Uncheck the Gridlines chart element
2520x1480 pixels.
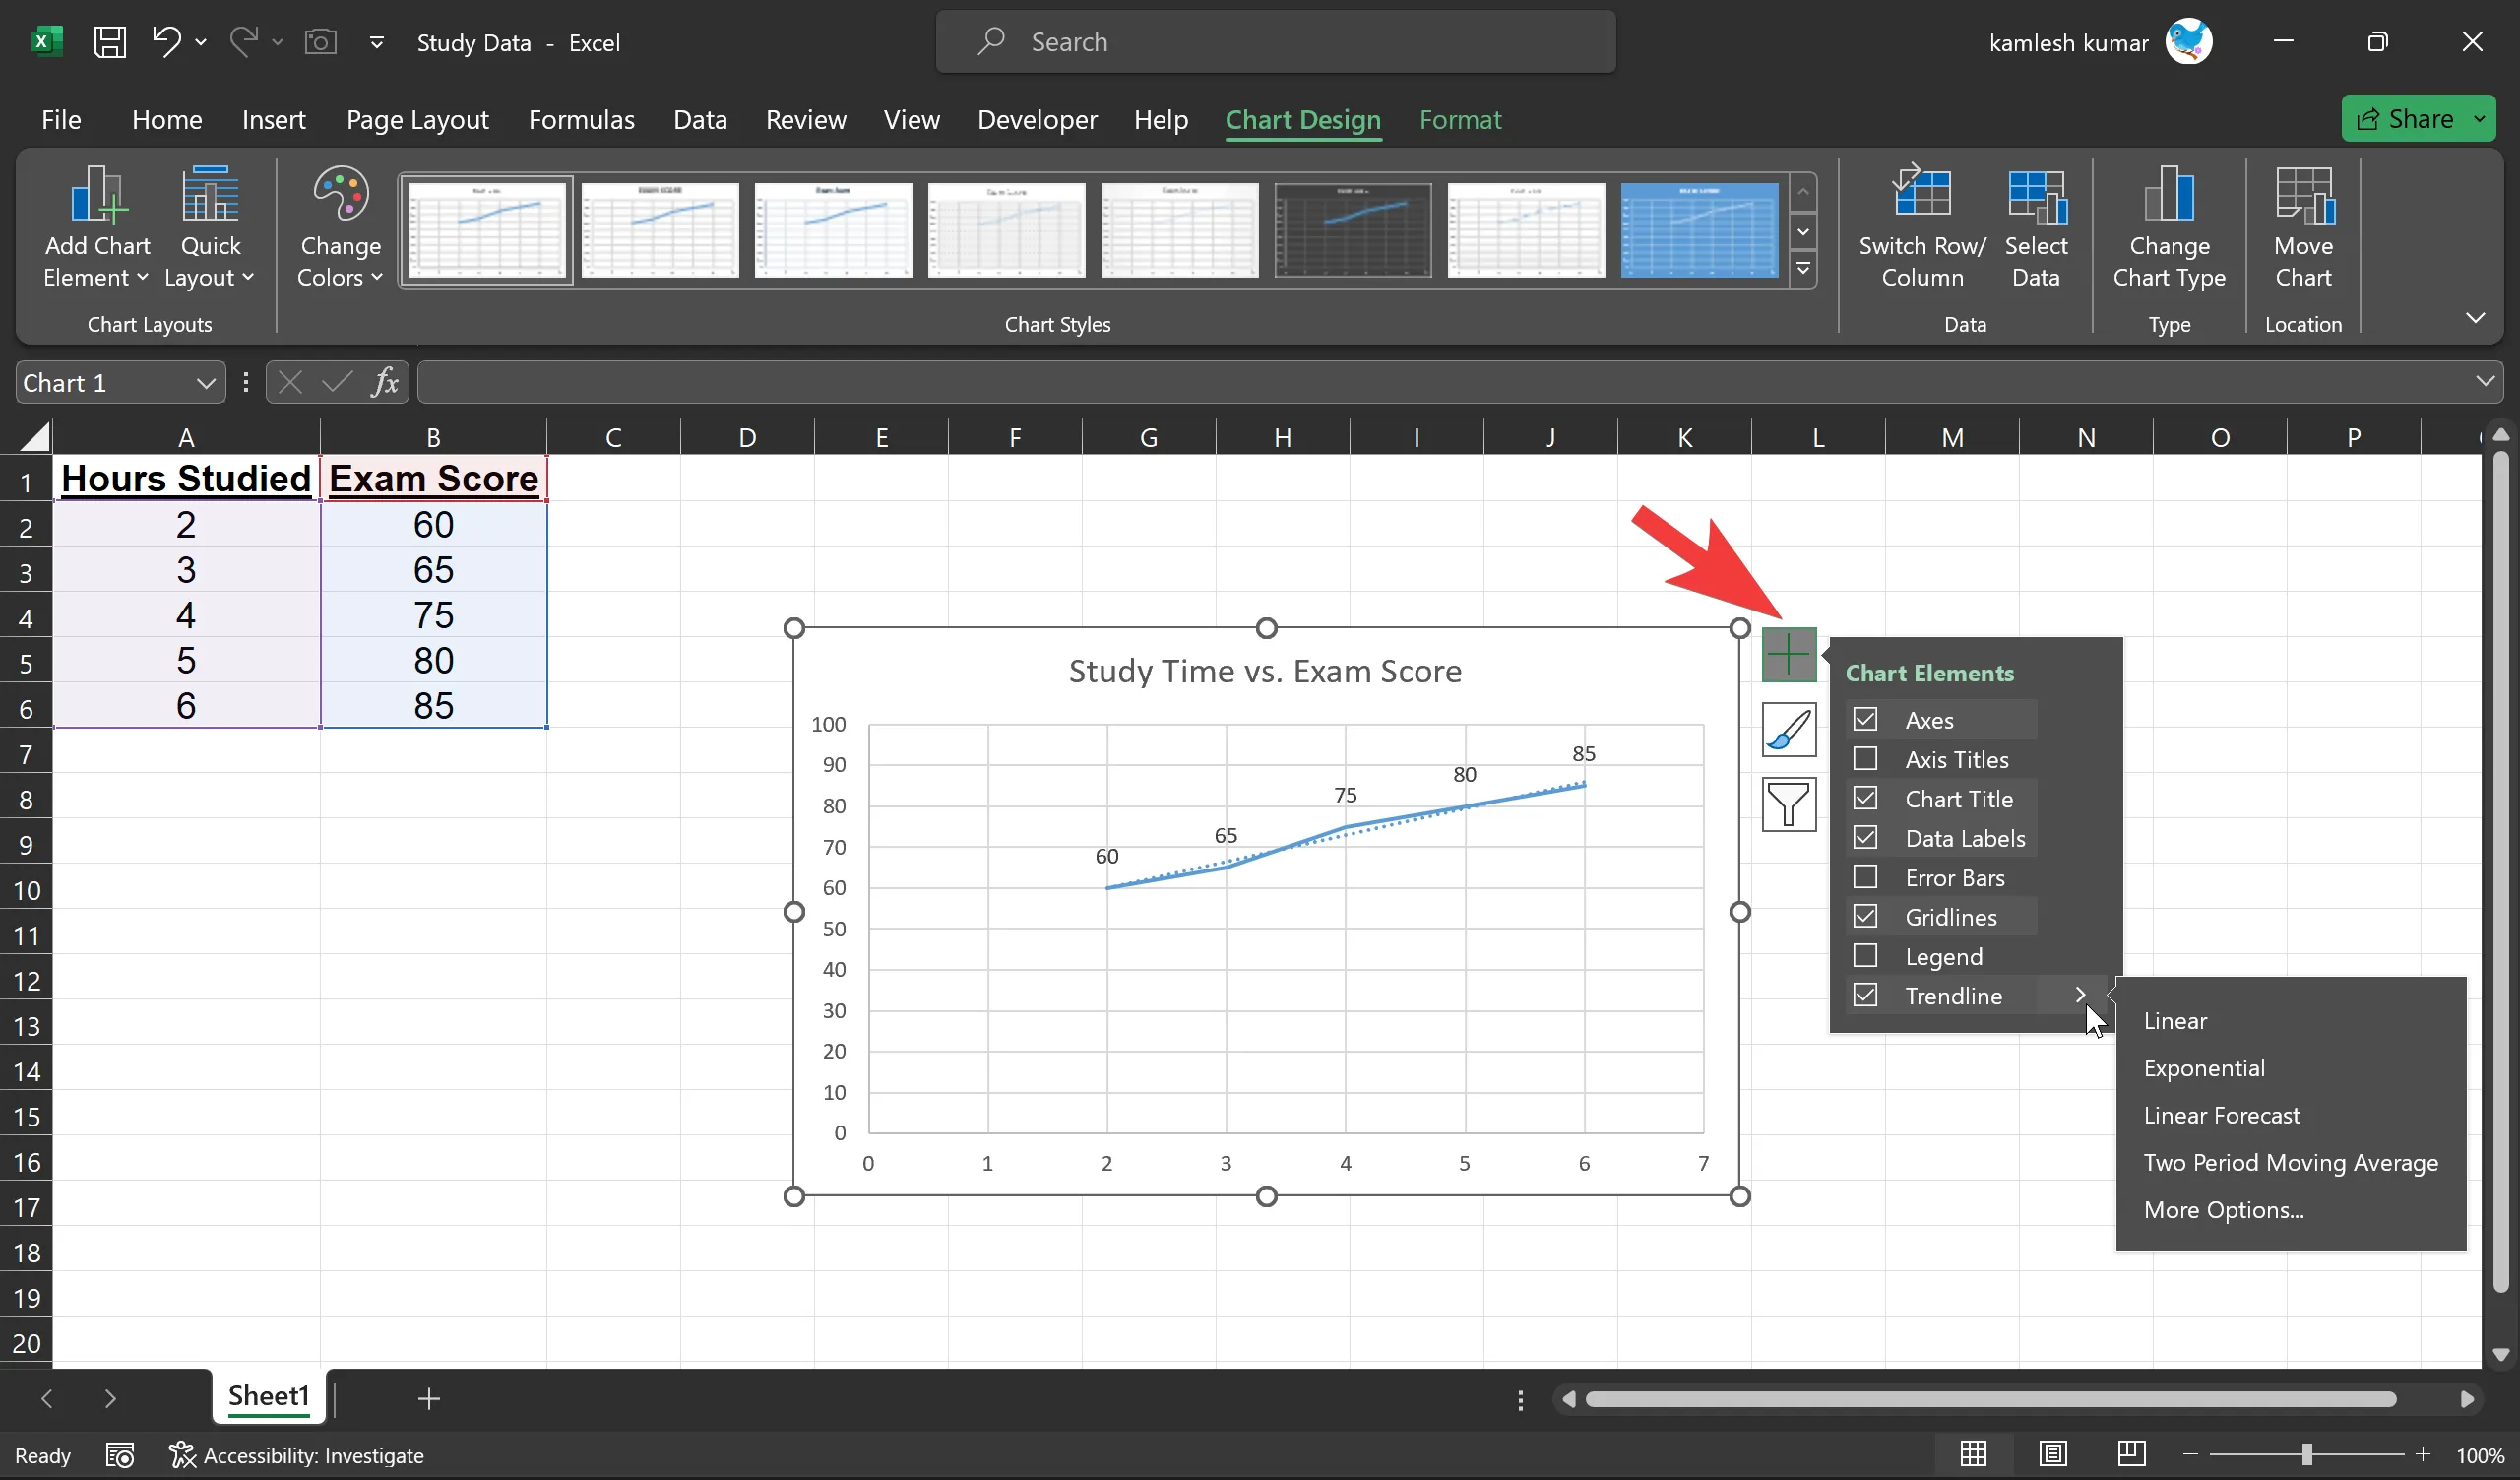pos(1865,916)
